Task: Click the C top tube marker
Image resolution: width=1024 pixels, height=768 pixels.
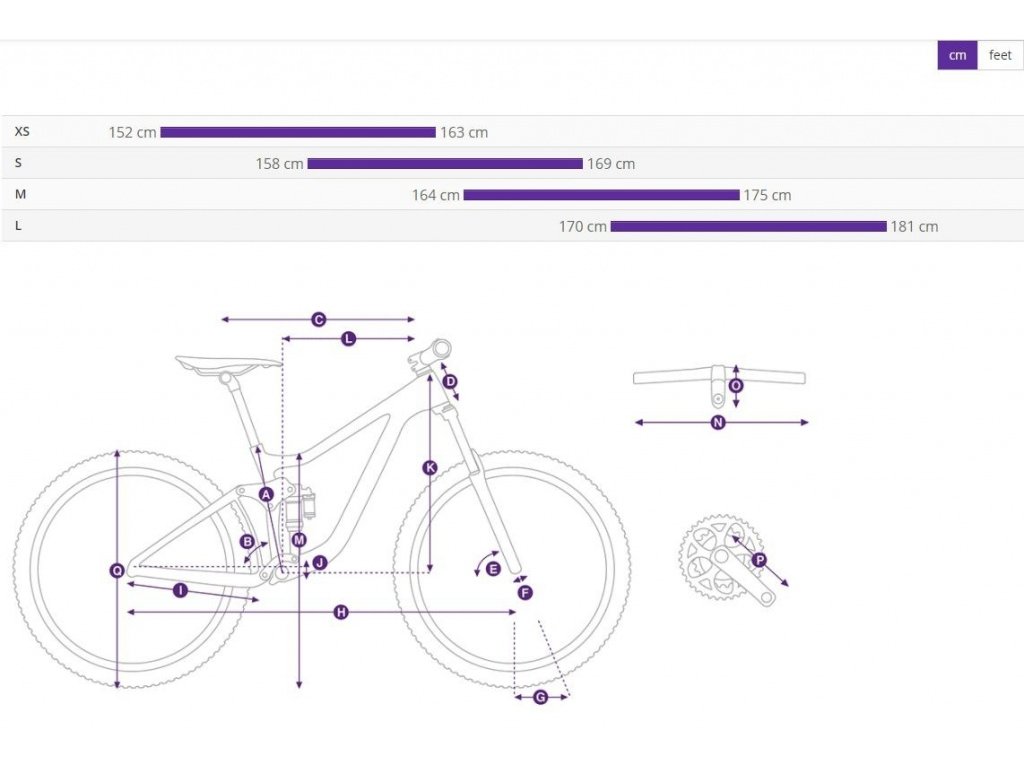Action: click(x=318, y=320)
